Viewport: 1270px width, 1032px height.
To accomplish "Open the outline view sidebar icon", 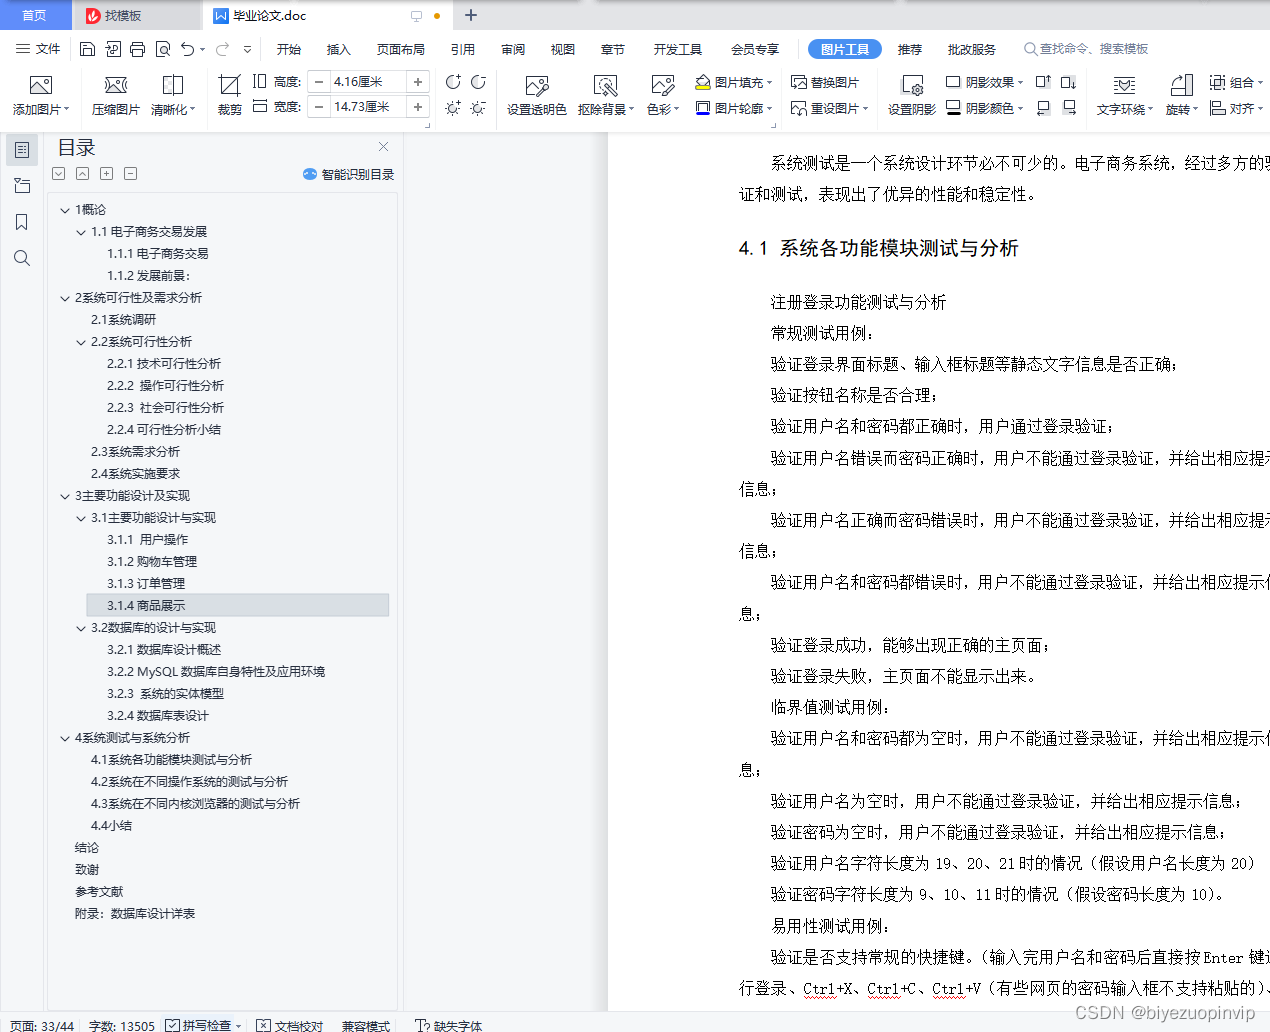I will pyautogui.click(x=22, y=150).
